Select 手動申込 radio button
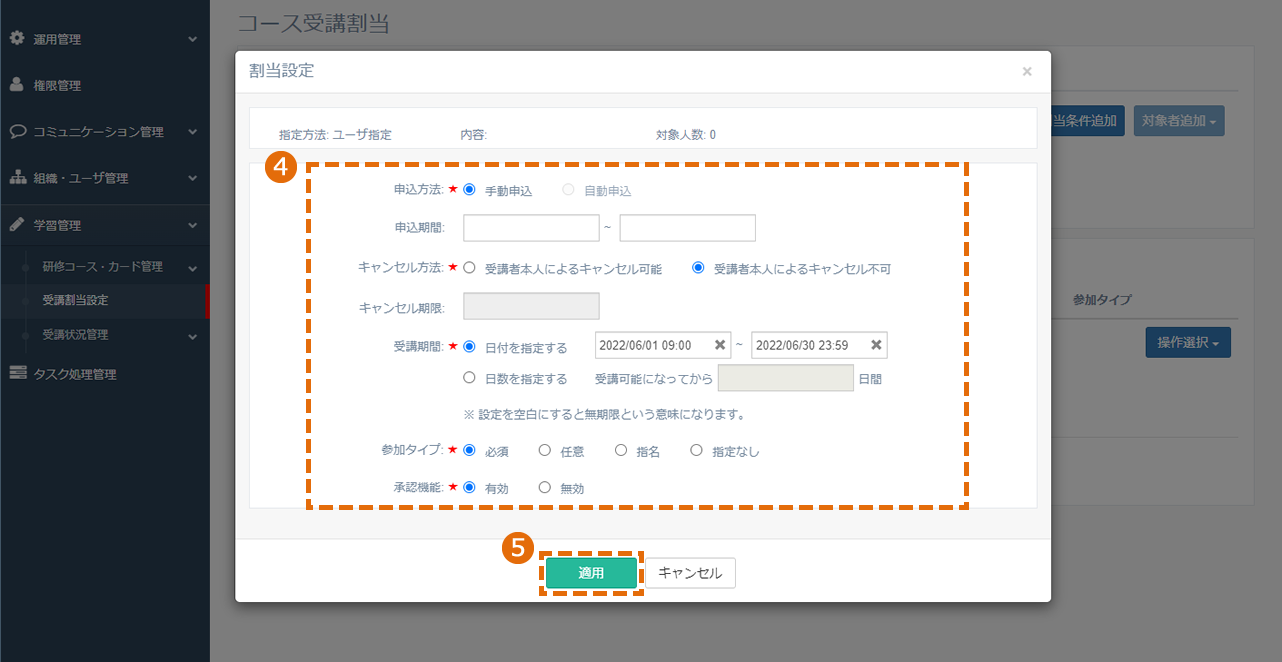This screenshot has height=662, width=1282. pyautogui.click(x=469, y=190)
